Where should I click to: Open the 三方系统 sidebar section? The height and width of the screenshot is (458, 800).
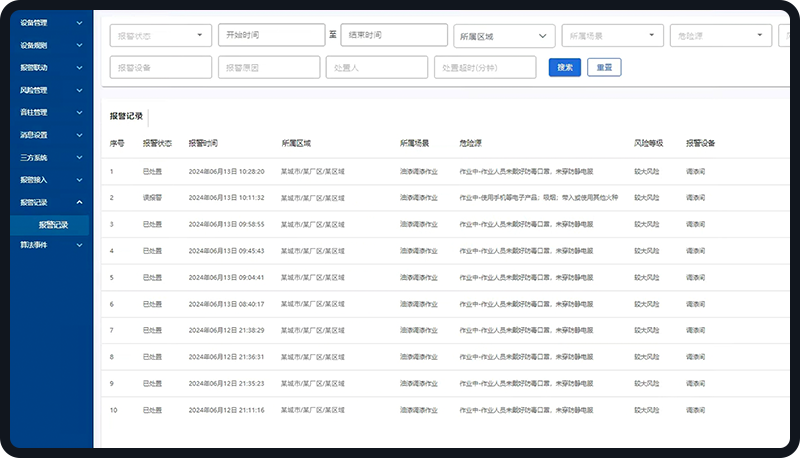coord(50,157)
